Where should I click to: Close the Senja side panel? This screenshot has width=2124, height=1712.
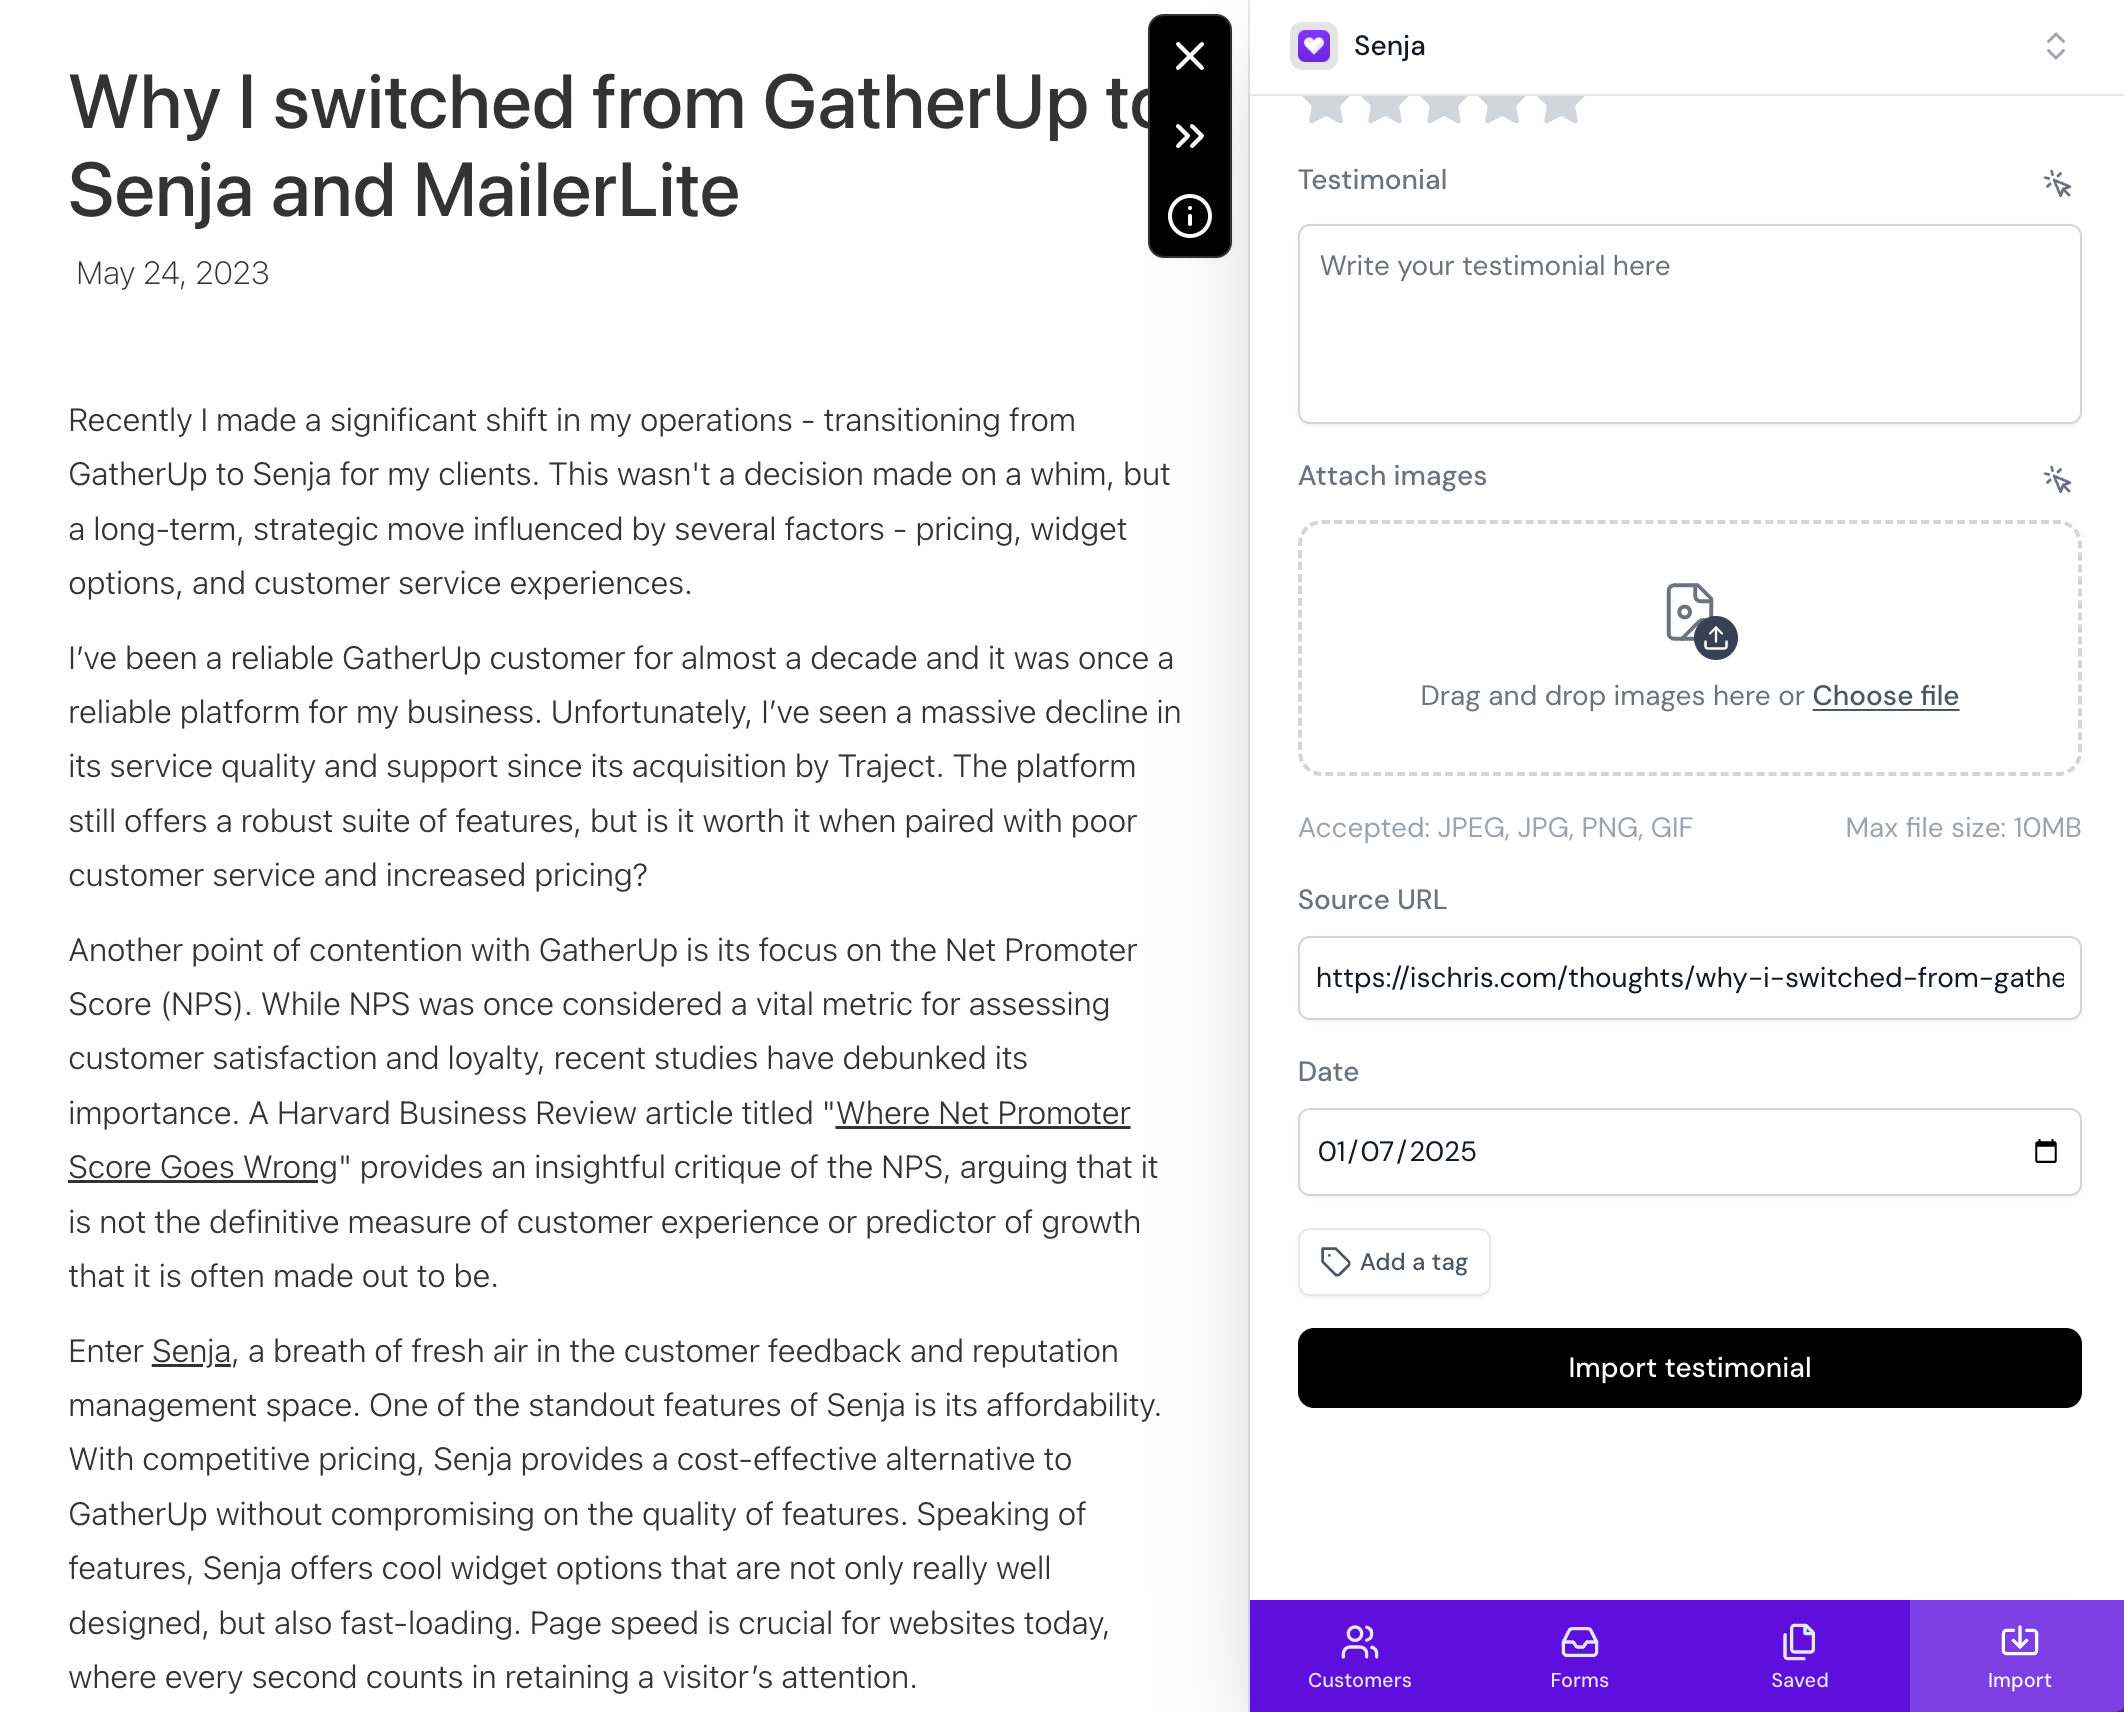coord(1189,56)
